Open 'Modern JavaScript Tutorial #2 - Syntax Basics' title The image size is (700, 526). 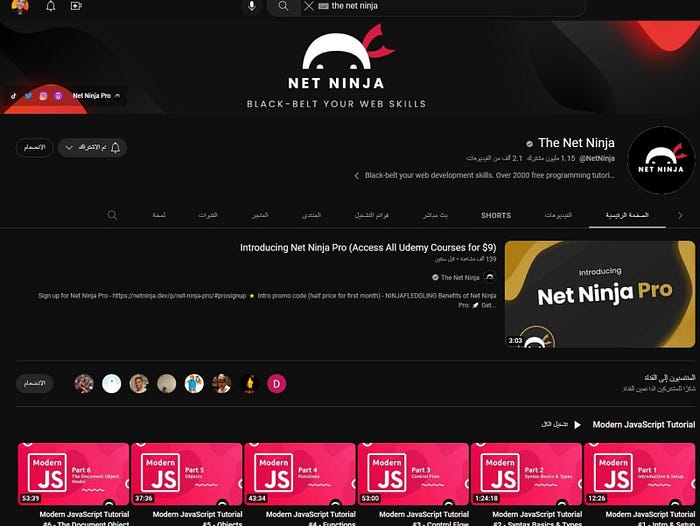coord(537,518)
